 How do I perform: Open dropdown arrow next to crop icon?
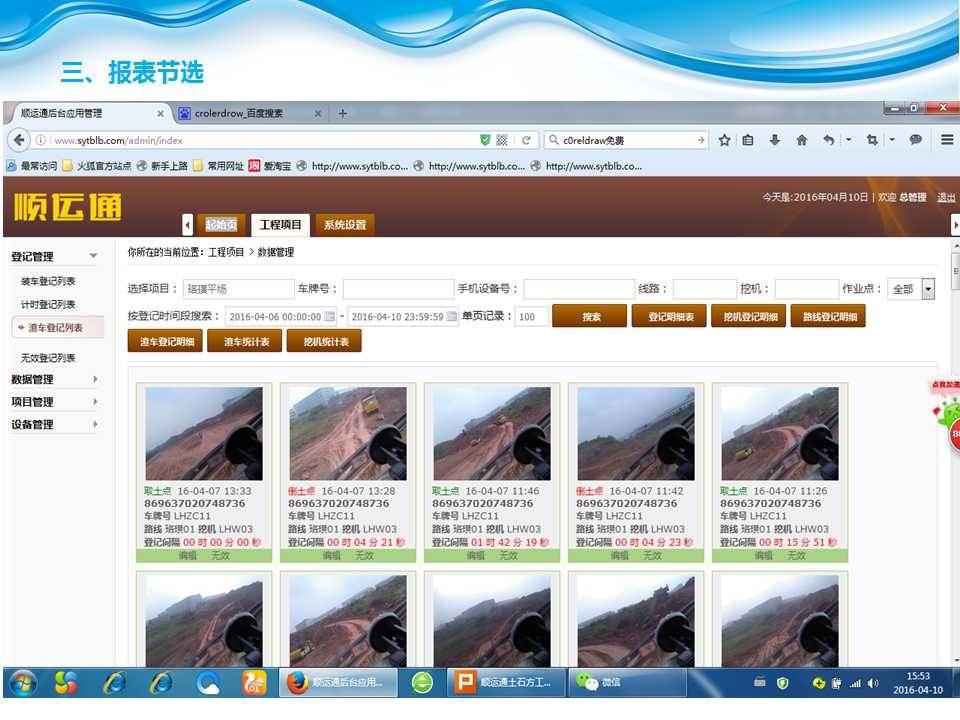tap(892, 140)
